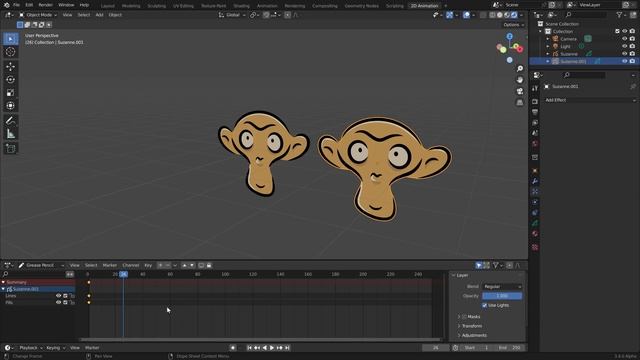Viewport: 640px width, 360px height.
Task: Hide Light in outliner with eye icon
Action: point(624,46)
